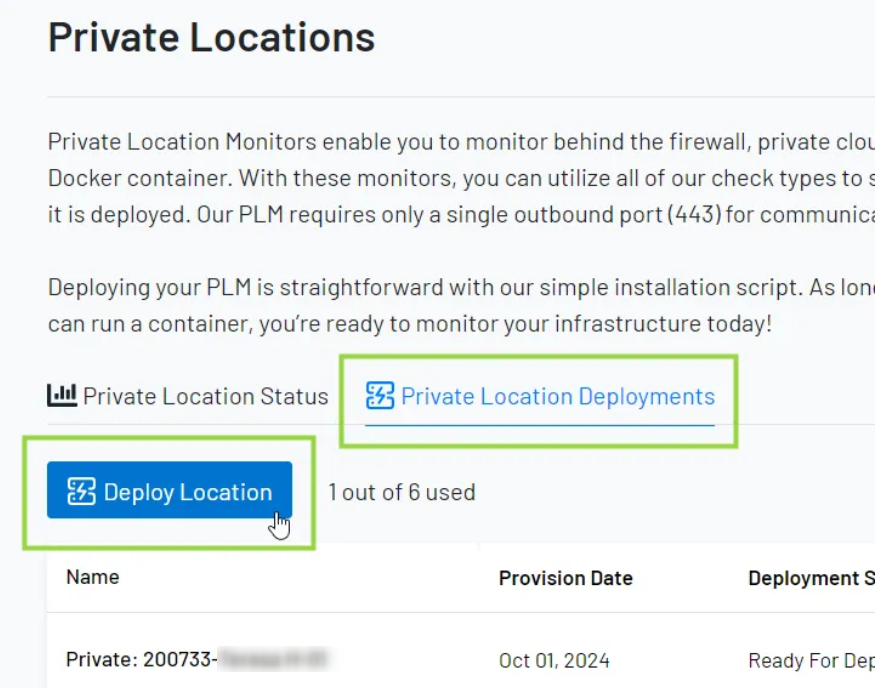Sort the table by the Name column
895x688 pixels.
(x=92, y=577)
